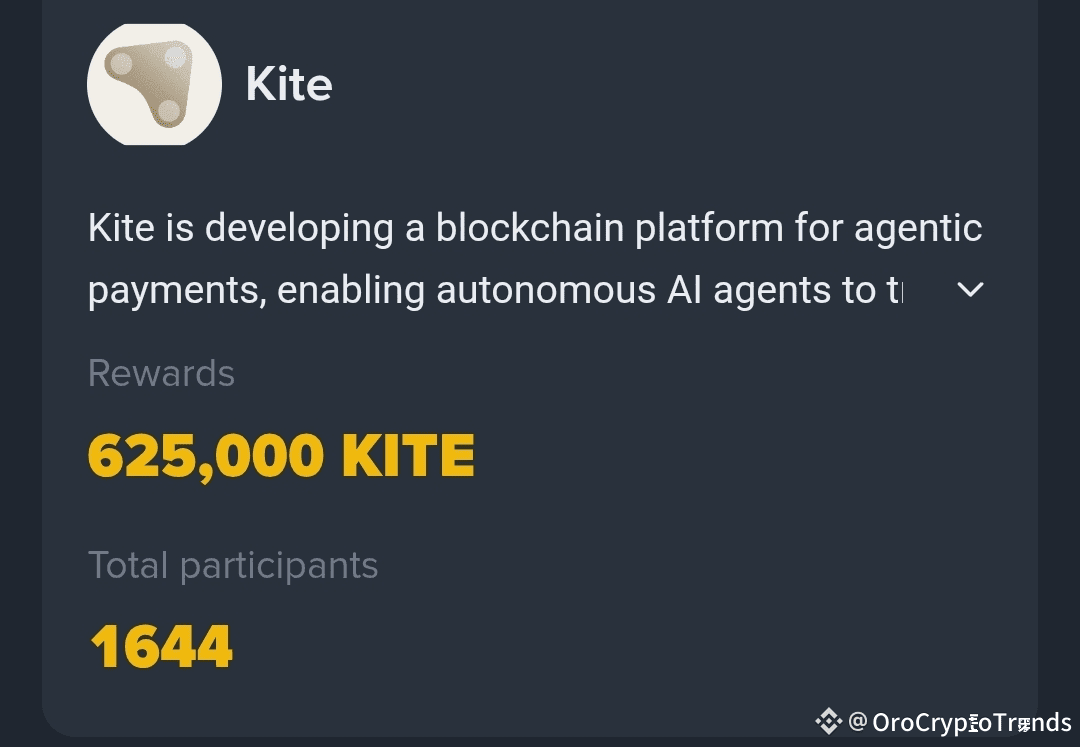
Task: Tap the phrase agentic in description
Action: [x=917, y=229]
